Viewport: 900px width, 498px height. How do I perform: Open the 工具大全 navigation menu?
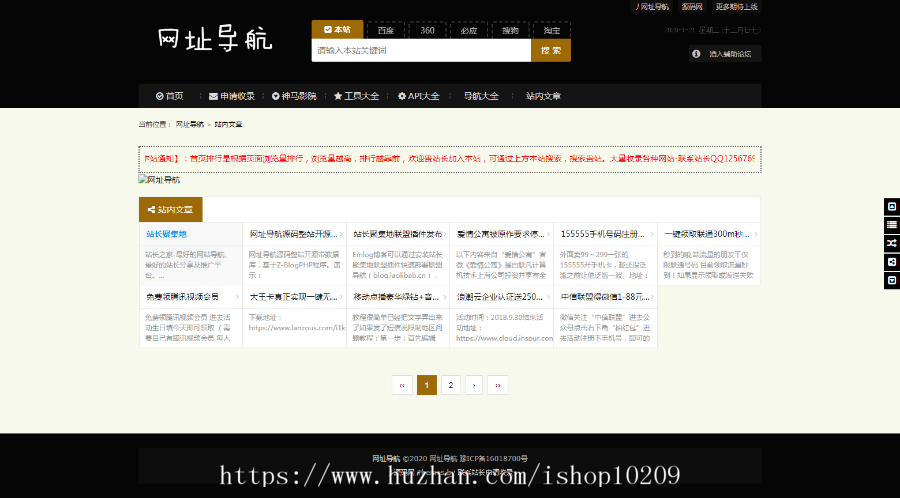coord(356,96)
